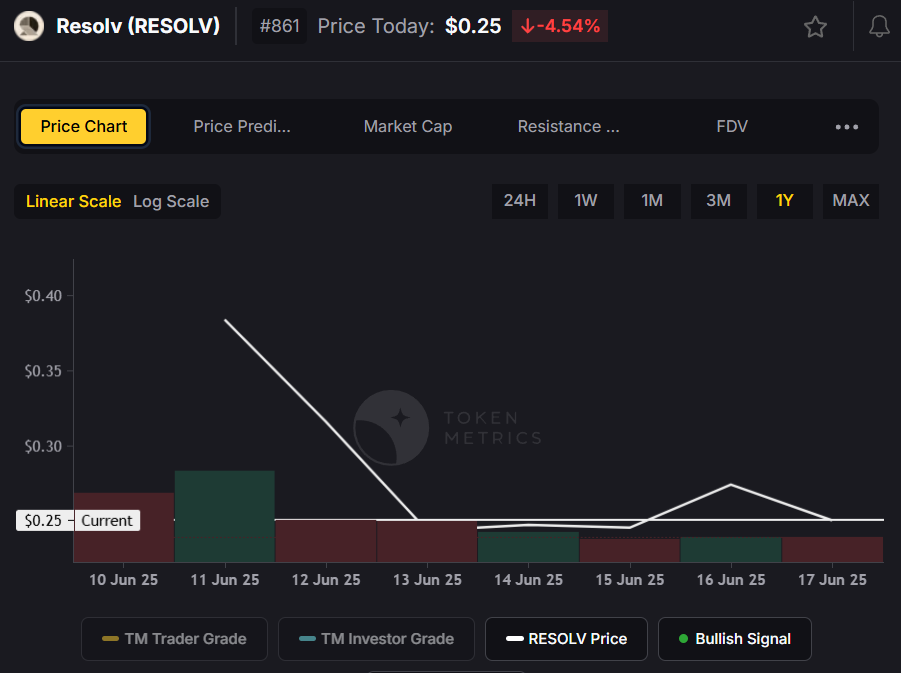Click the 17 Jun 25 axis label
Screen dimensions: 901x673
click(832, 579)
